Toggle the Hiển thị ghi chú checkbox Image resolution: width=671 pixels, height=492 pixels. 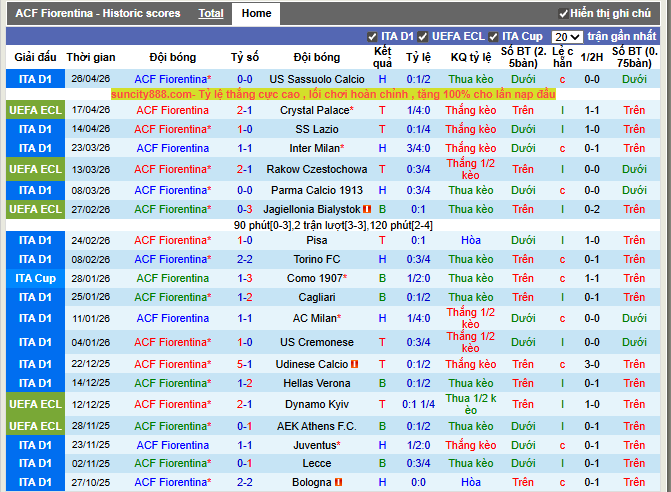(563, 14)
